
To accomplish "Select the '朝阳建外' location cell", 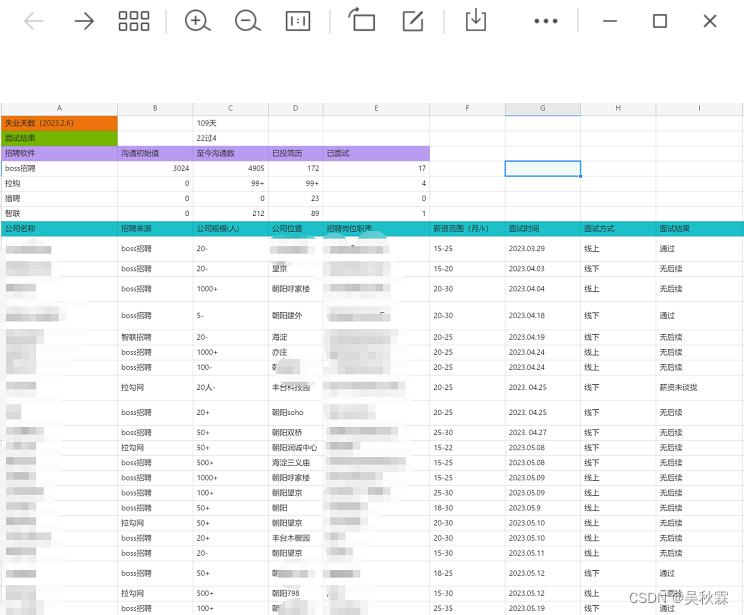I will tap(296, 316).
